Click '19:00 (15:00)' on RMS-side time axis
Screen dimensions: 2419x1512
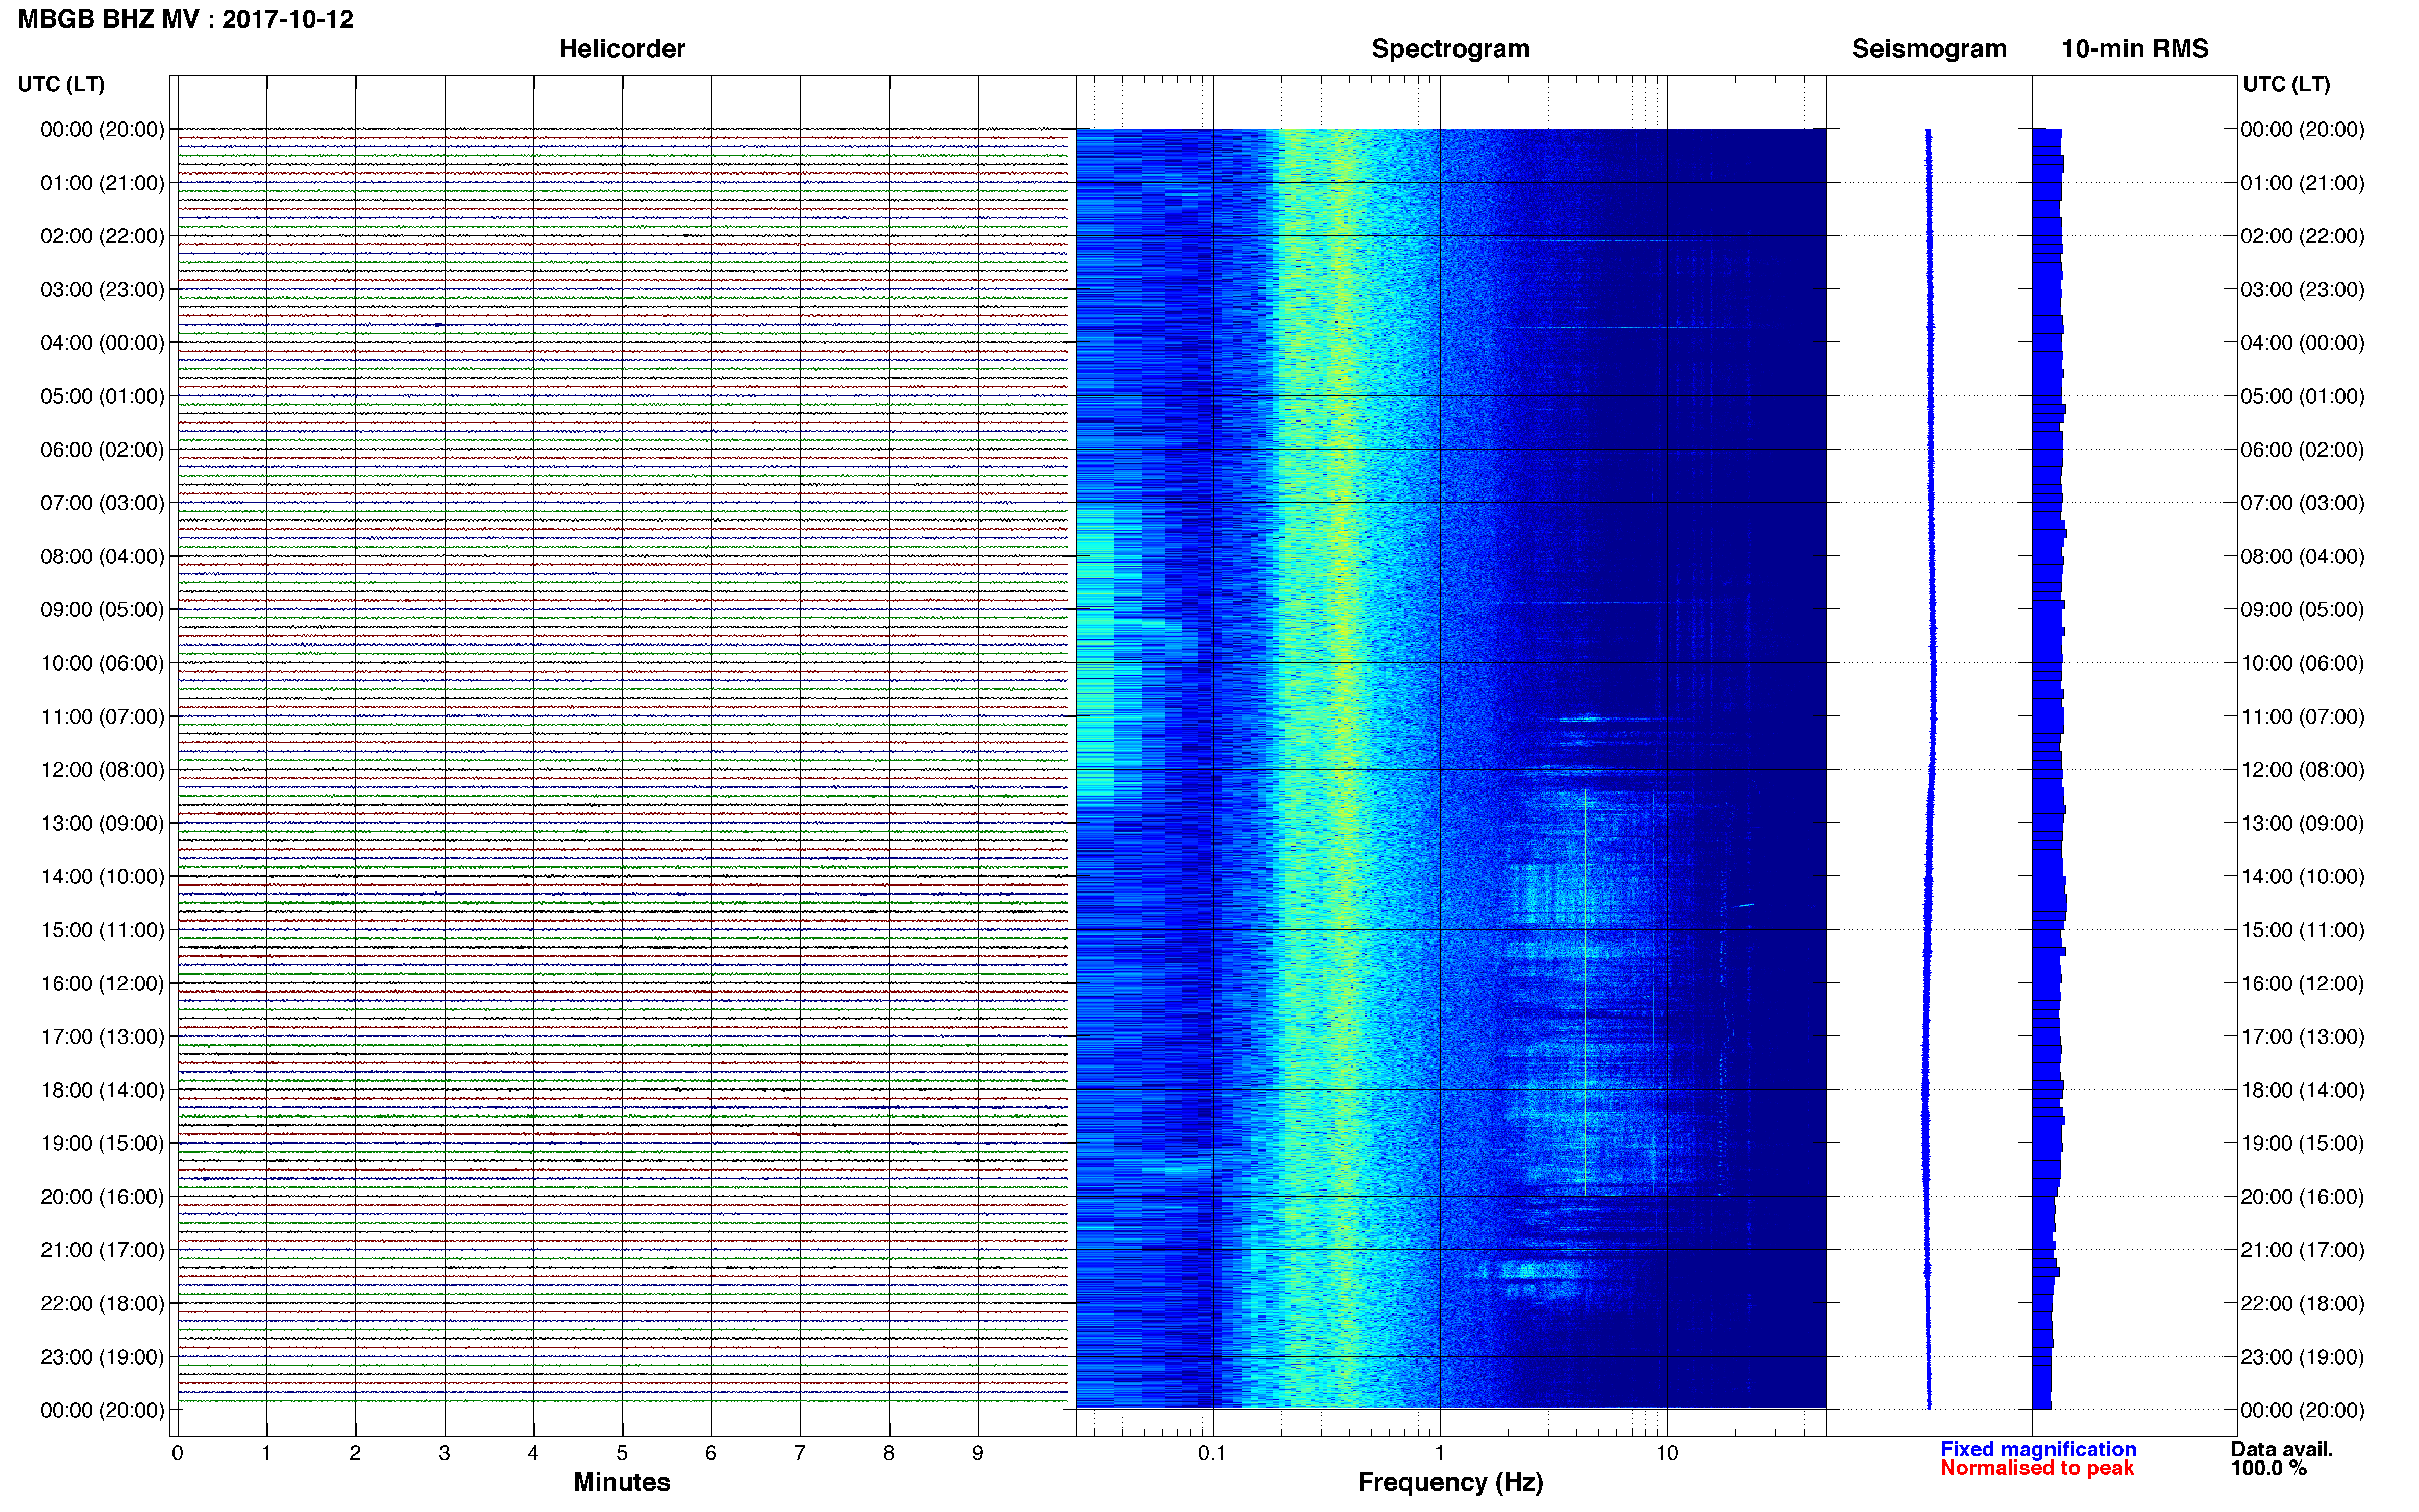pos(2302,1143)
